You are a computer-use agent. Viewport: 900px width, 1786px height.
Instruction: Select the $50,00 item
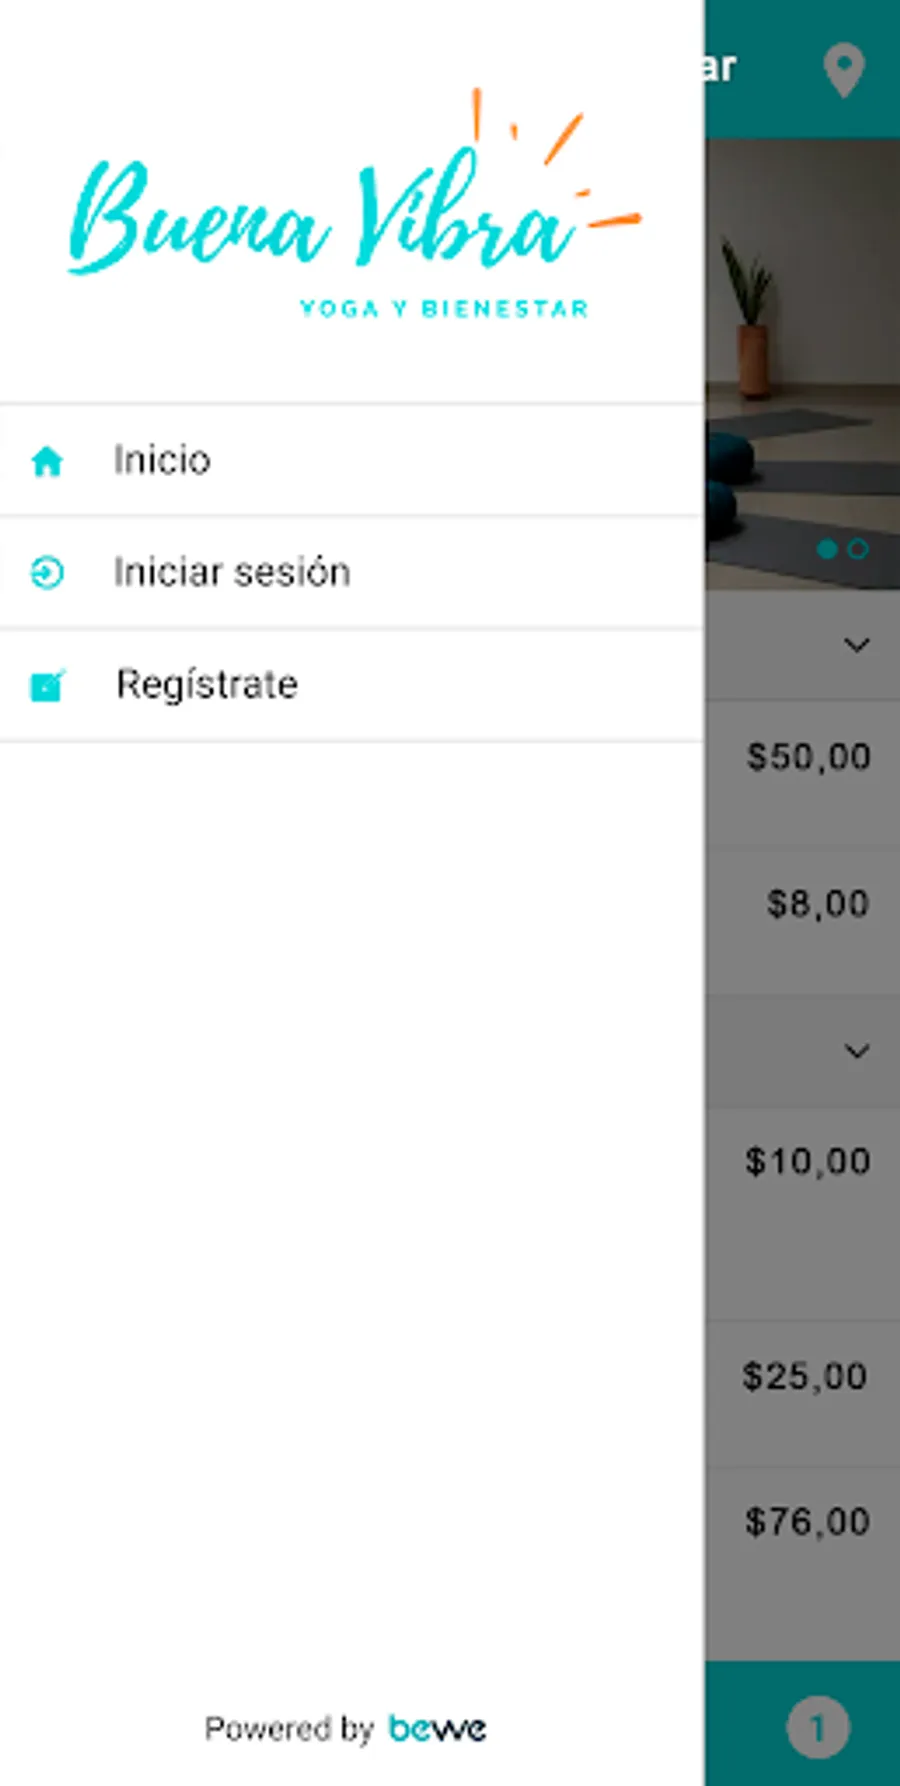808,757
